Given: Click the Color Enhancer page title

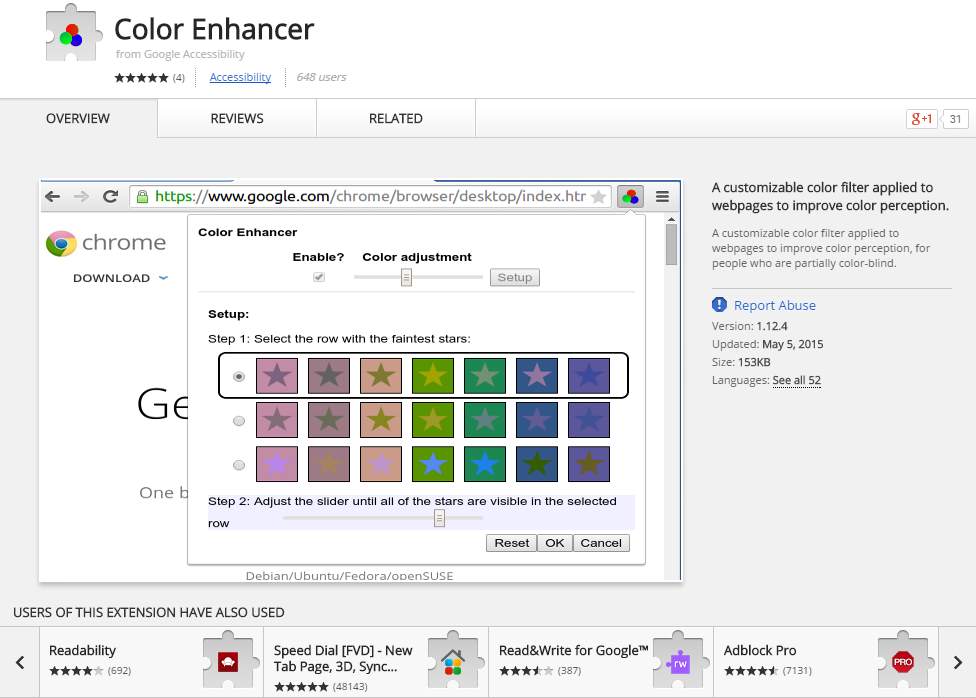Looking at the screenshot, I should click(x=214, y=29).
